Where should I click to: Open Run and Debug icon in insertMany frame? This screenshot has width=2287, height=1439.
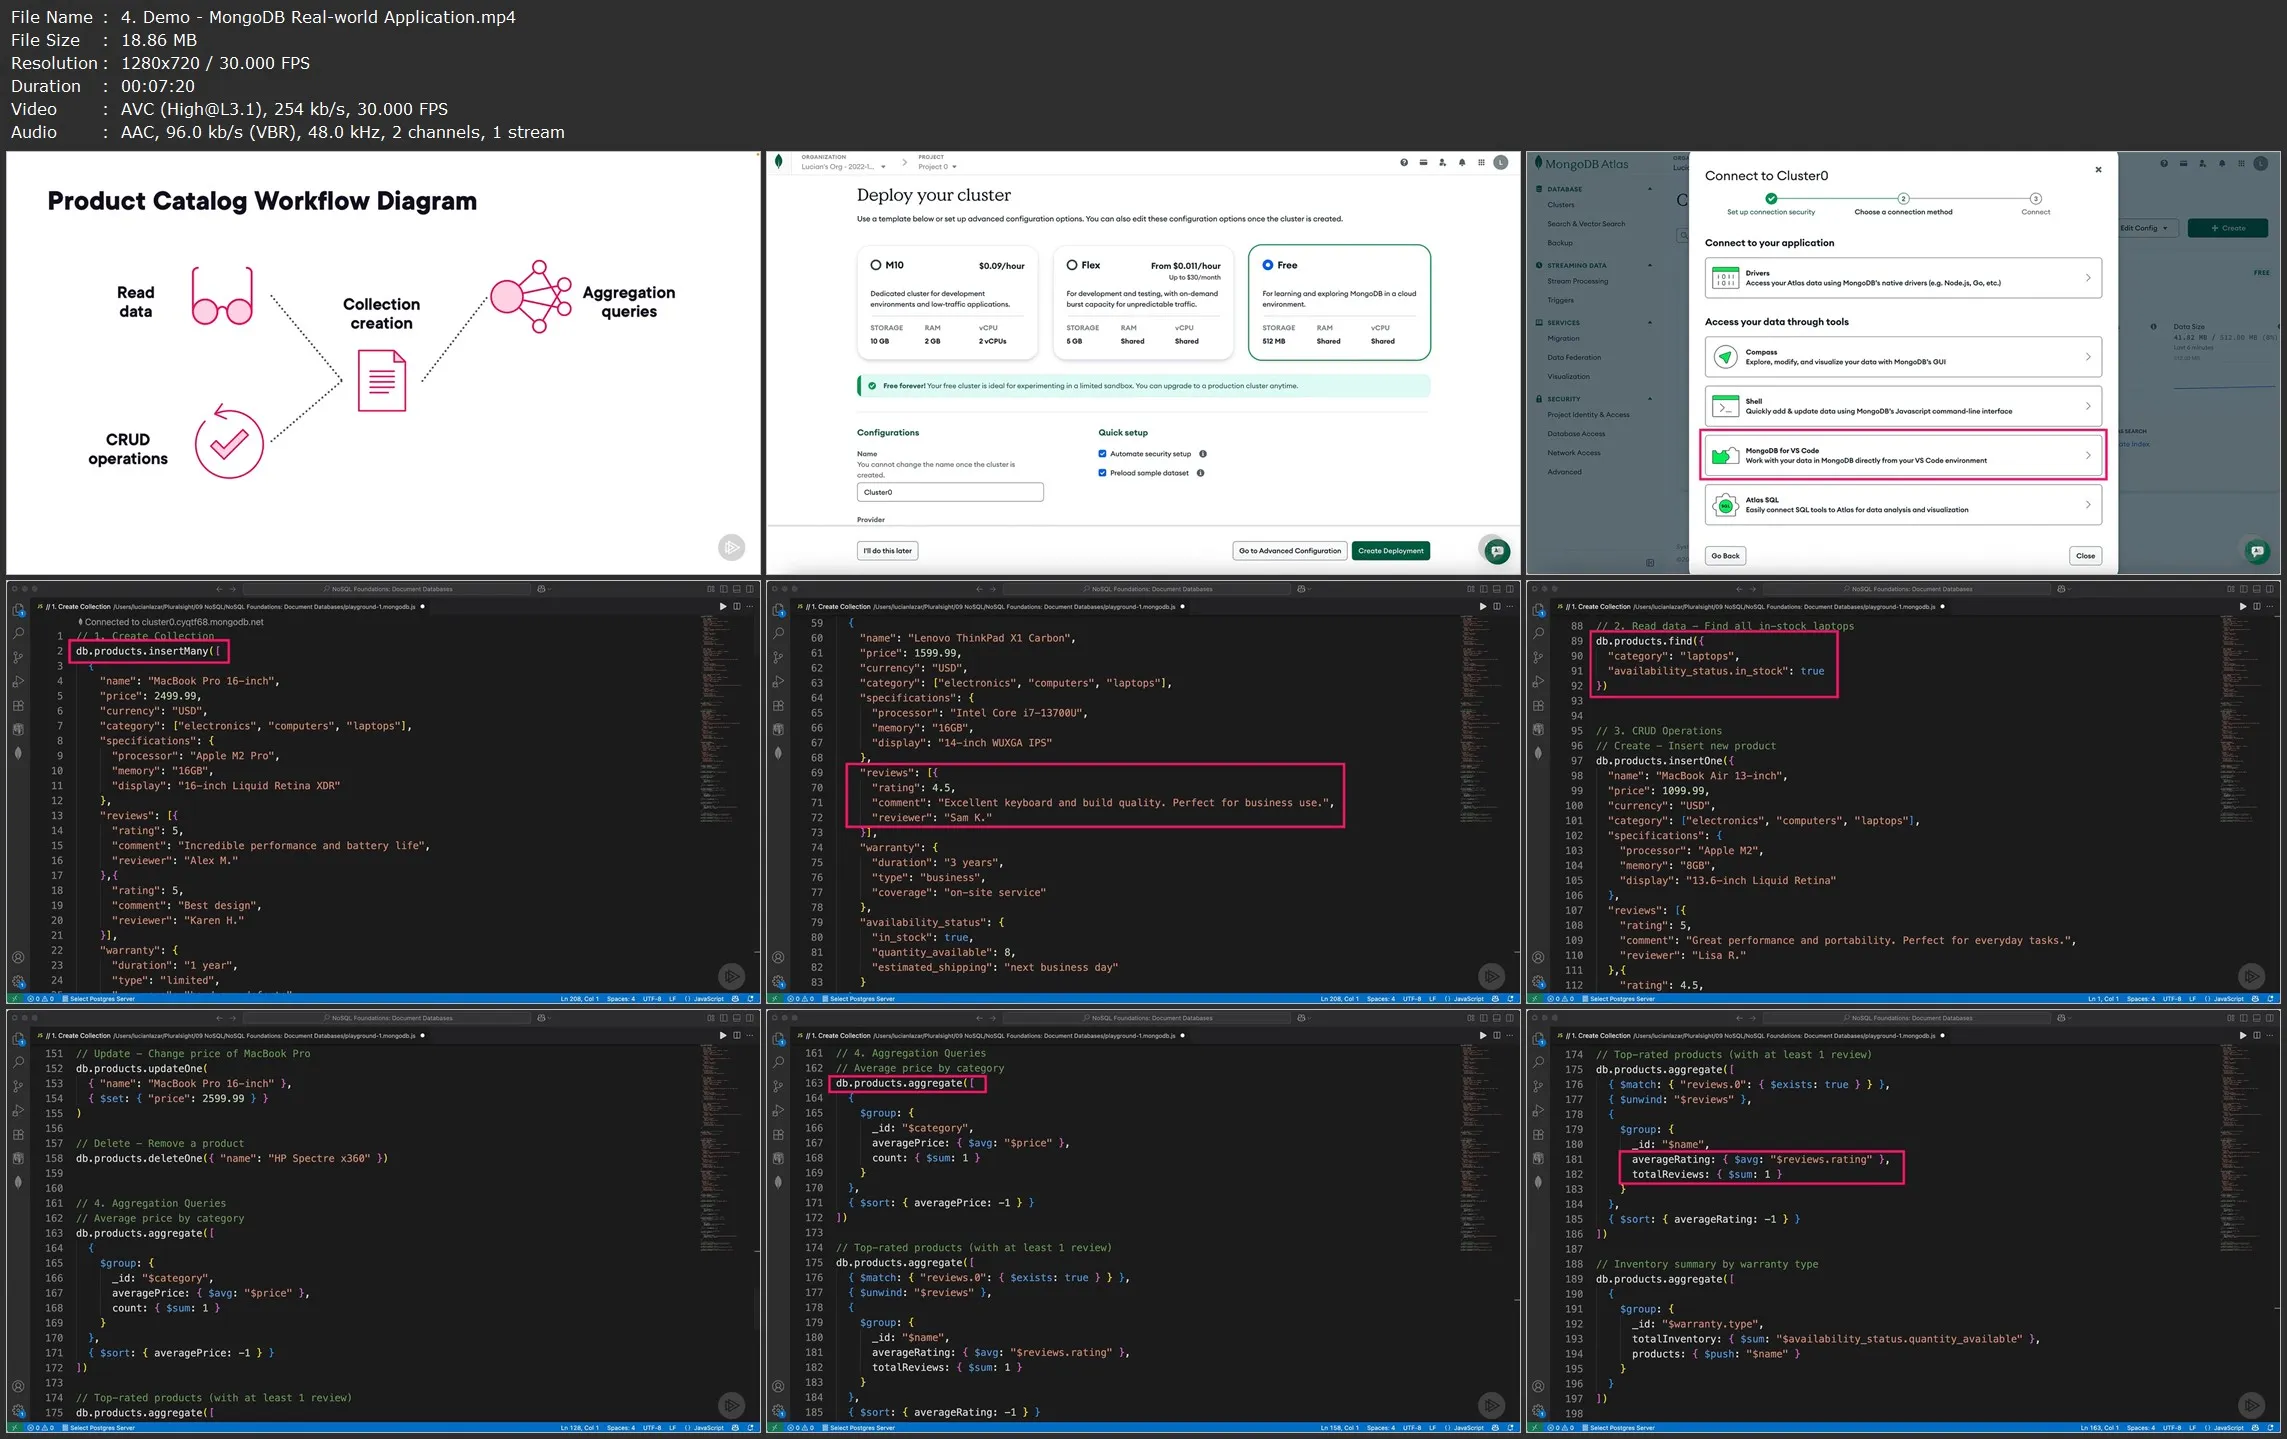(18, 682)
